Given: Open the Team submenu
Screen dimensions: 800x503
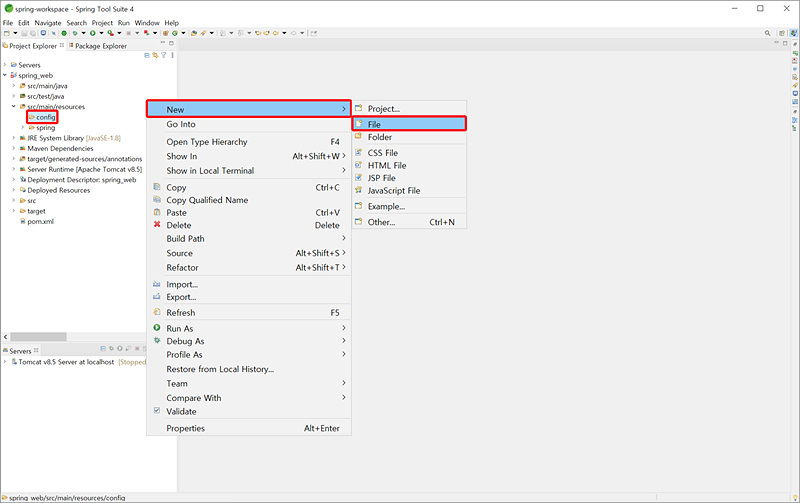Looking at the screenshot, I should [249, 384].
